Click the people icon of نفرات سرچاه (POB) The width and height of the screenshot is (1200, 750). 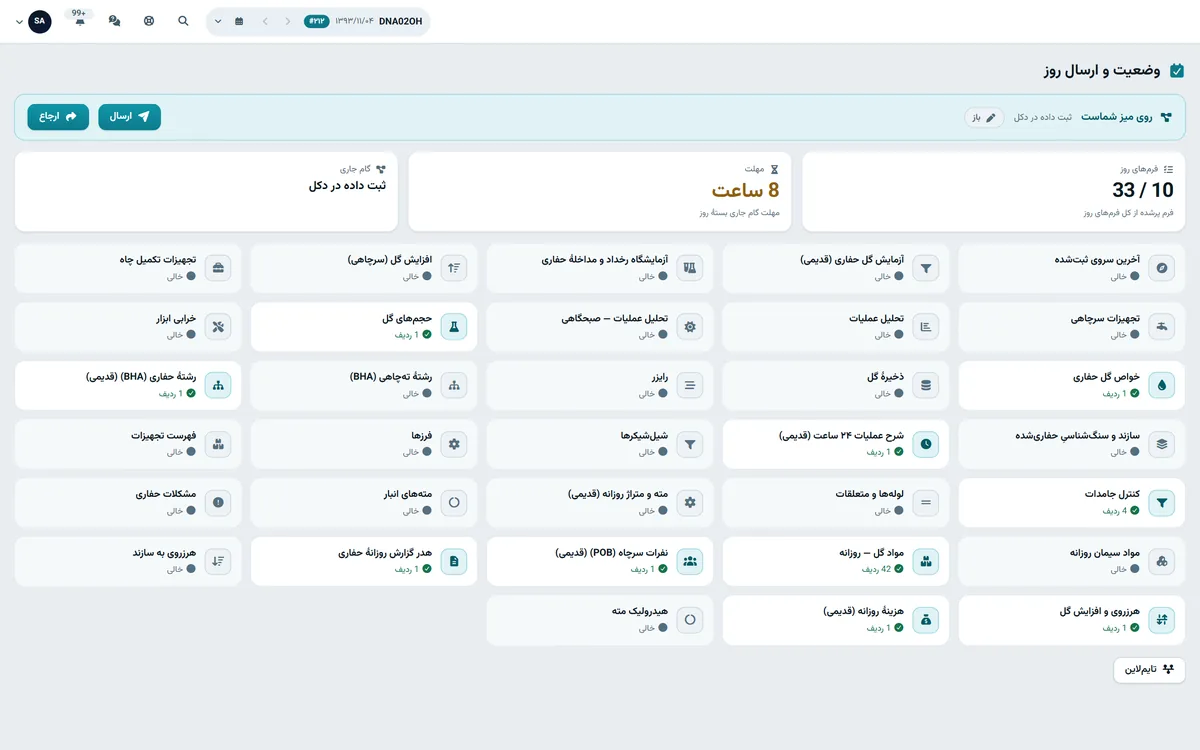coord(690,561)
